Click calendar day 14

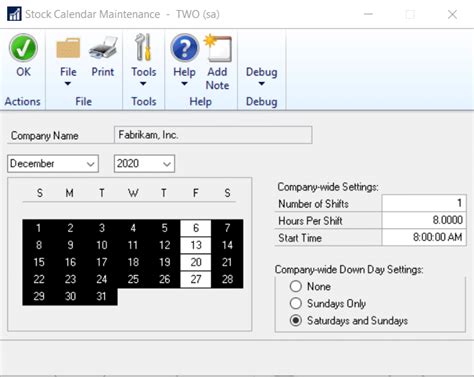click(x=227, y=245)
